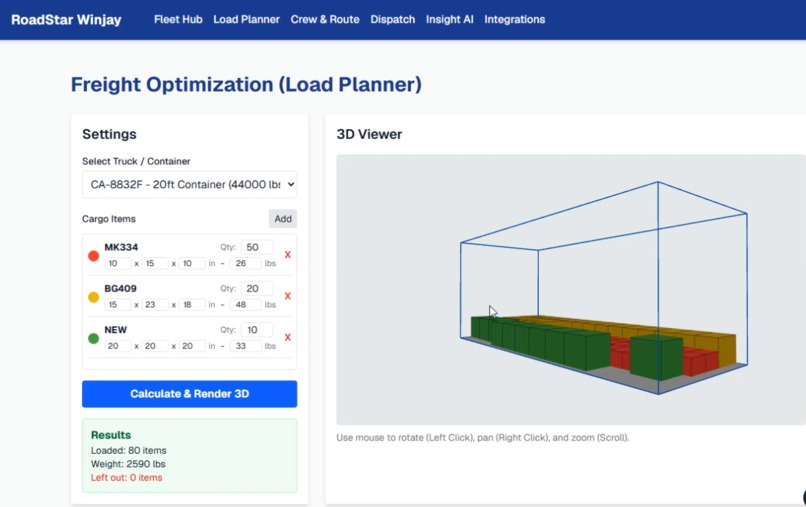Viewport: 806px width, 507px height.
Task: Edit the NEW item quantity field
Action: click(257, 330)
